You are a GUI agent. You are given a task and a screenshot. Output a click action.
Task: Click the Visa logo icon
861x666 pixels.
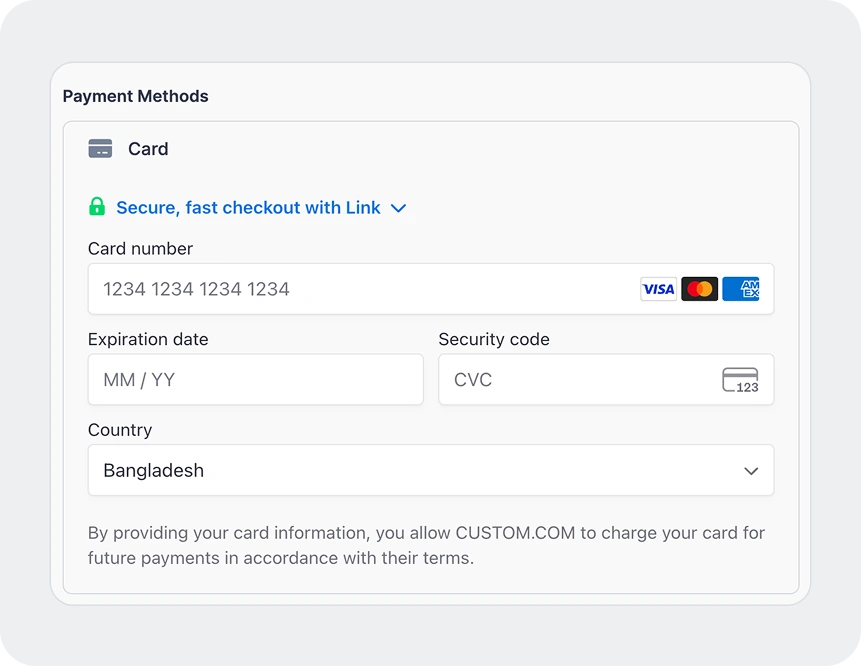pyautogui.click(x=658, y=289)
